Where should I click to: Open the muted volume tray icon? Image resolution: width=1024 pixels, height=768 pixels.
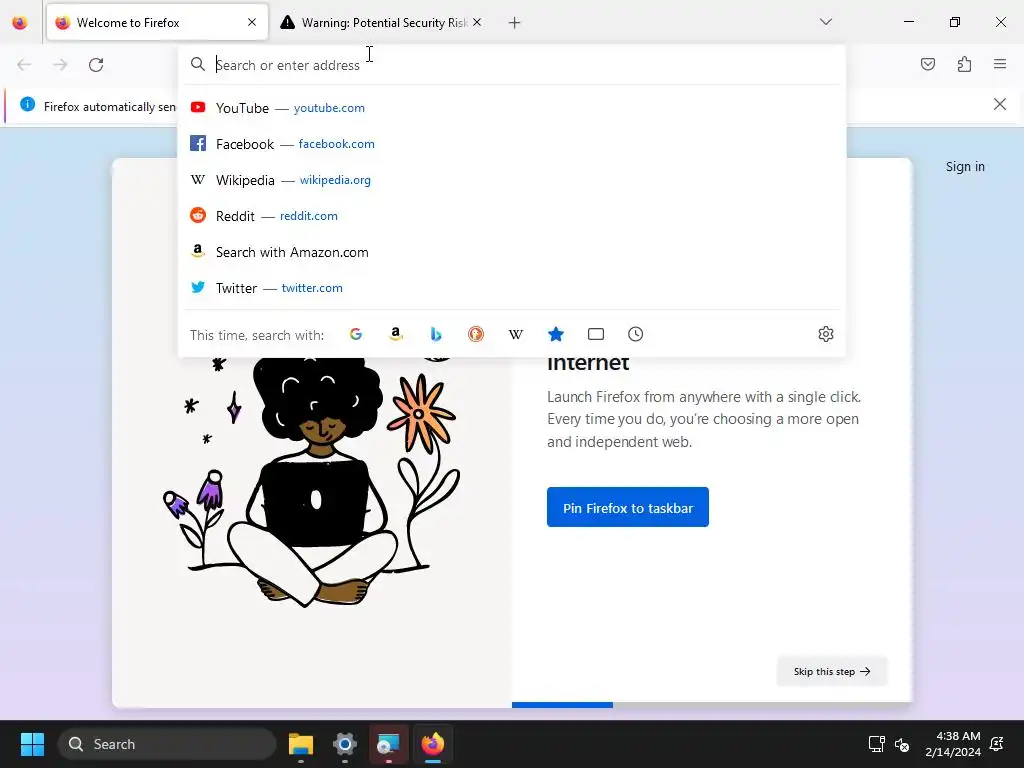(902, 744)
